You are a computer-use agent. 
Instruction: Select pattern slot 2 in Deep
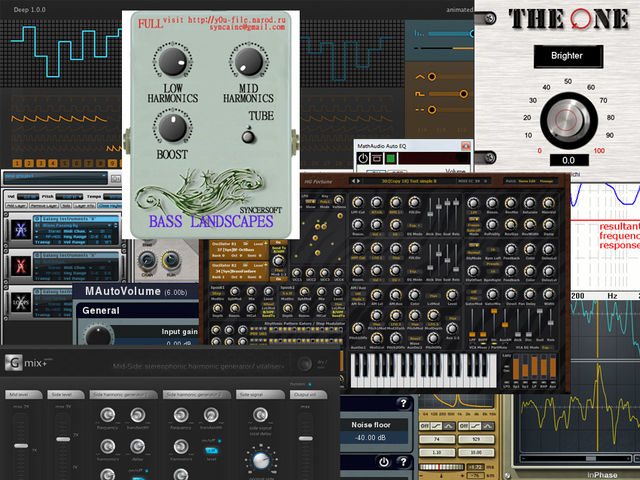[x=29, y=163]
